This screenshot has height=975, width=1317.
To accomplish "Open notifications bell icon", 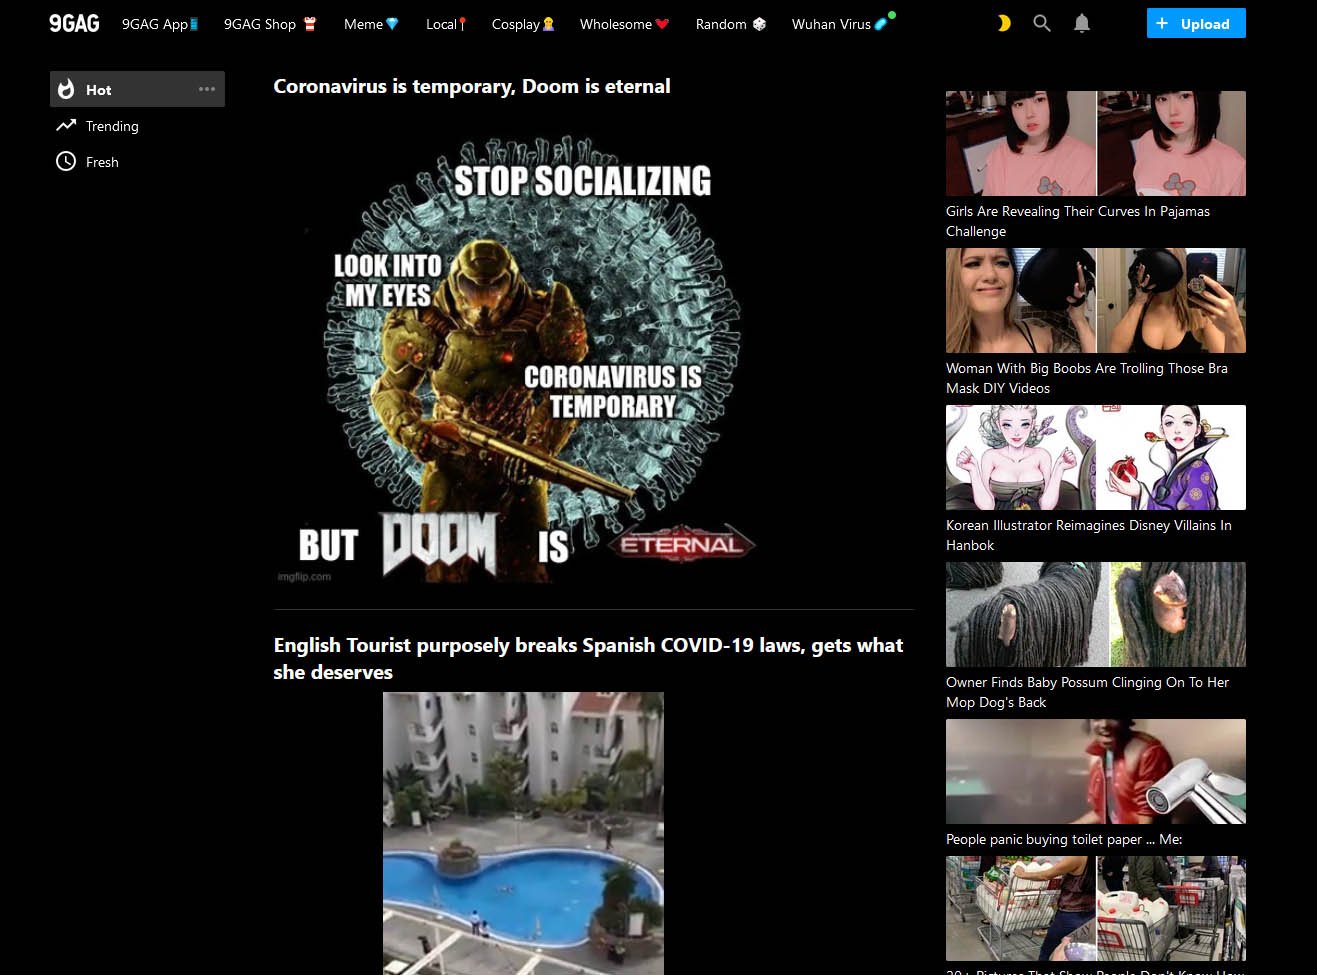I will click(1082, 23).
